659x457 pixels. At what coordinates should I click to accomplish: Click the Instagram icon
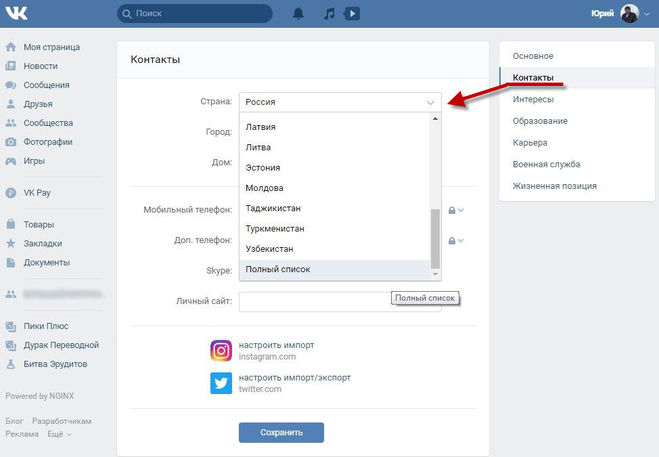tap(221, 350)
